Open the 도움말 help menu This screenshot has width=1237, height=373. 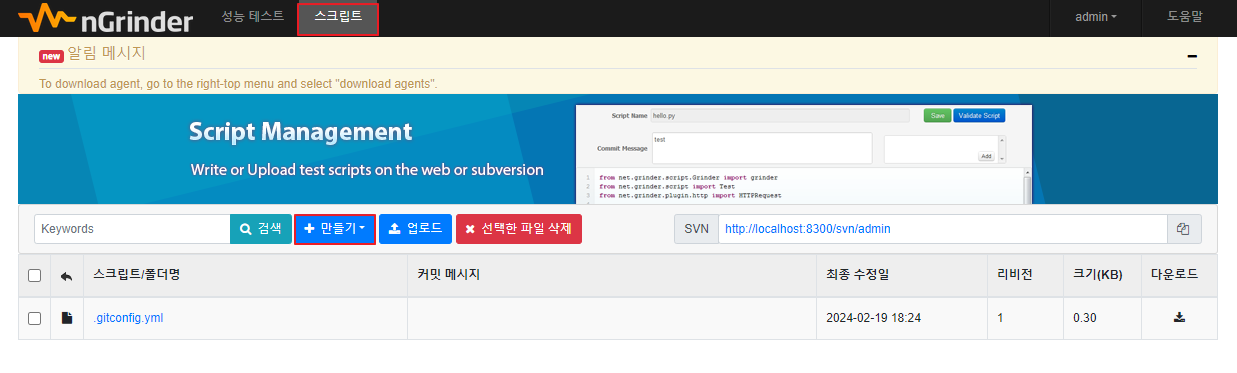1184,17
